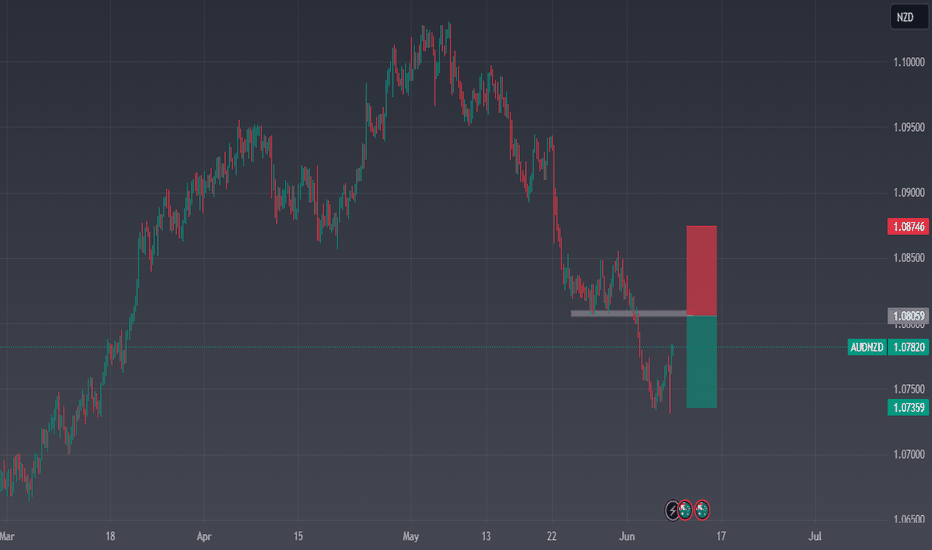Image resolution: width=932 pixels, height=550 pixels.
Task: Click the 15 date axis label
Action: [x=298, y=536]
